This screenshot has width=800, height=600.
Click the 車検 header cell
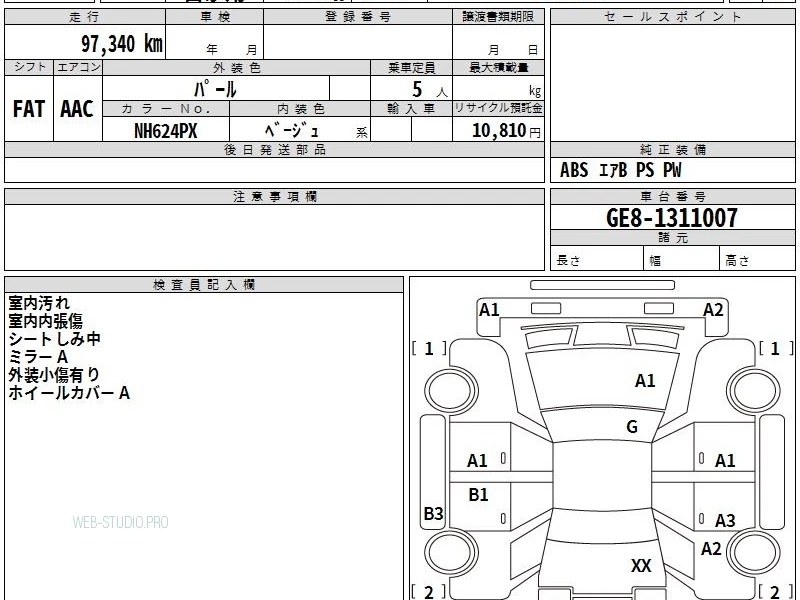pyautogui.click(x=214, y=17)
